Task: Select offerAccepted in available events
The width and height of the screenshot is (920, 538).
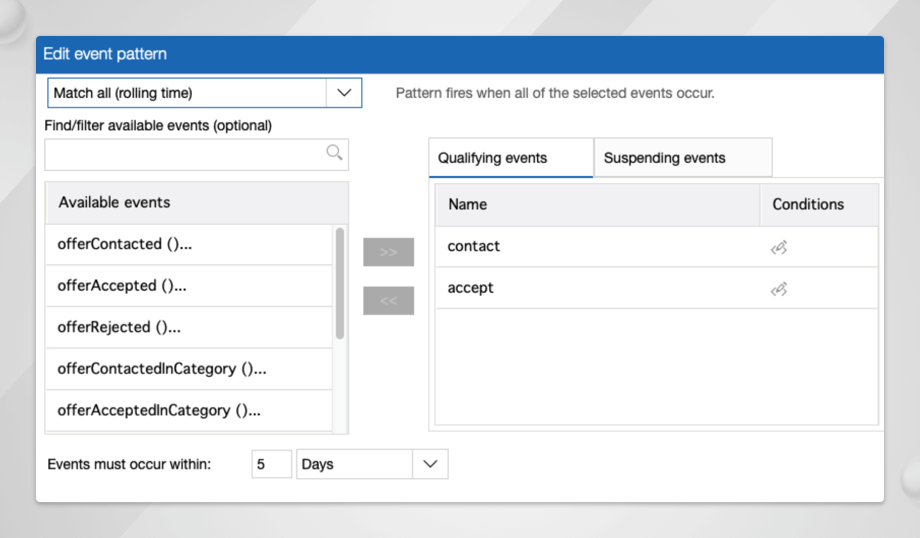Action: pyautogui.click(x=189, y=286)
